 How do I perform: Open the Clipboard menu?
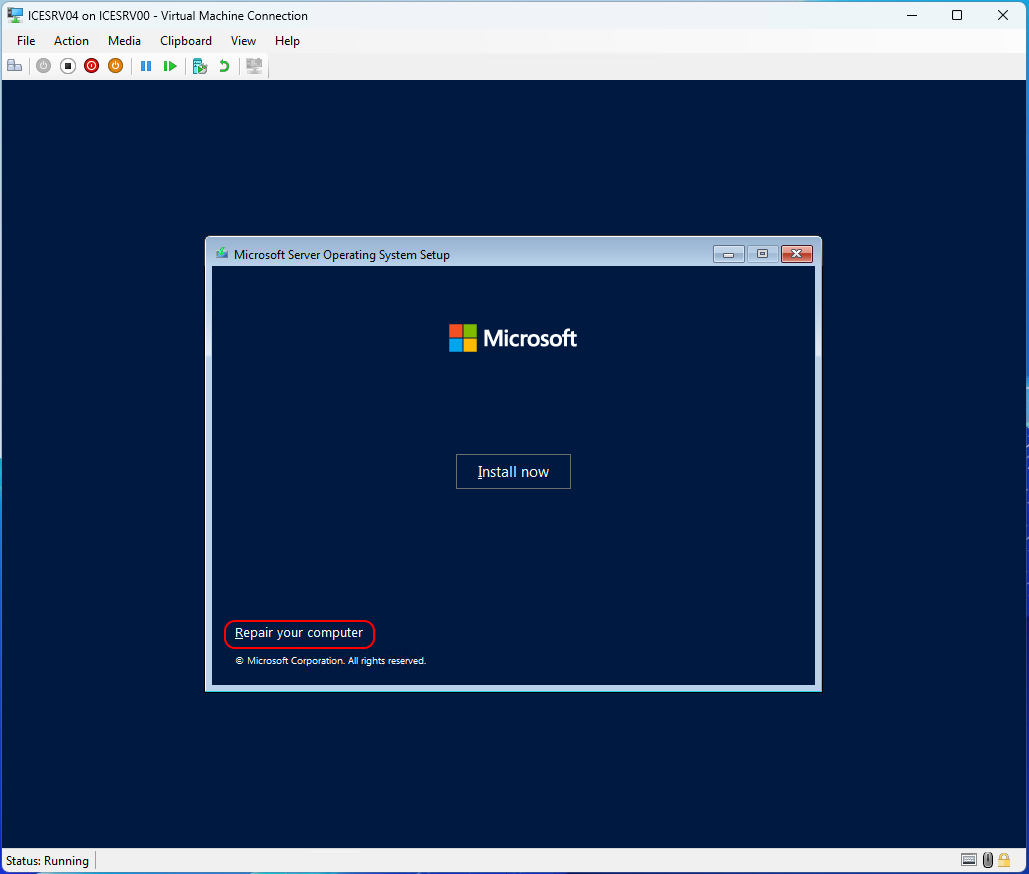tap(186, 41)
